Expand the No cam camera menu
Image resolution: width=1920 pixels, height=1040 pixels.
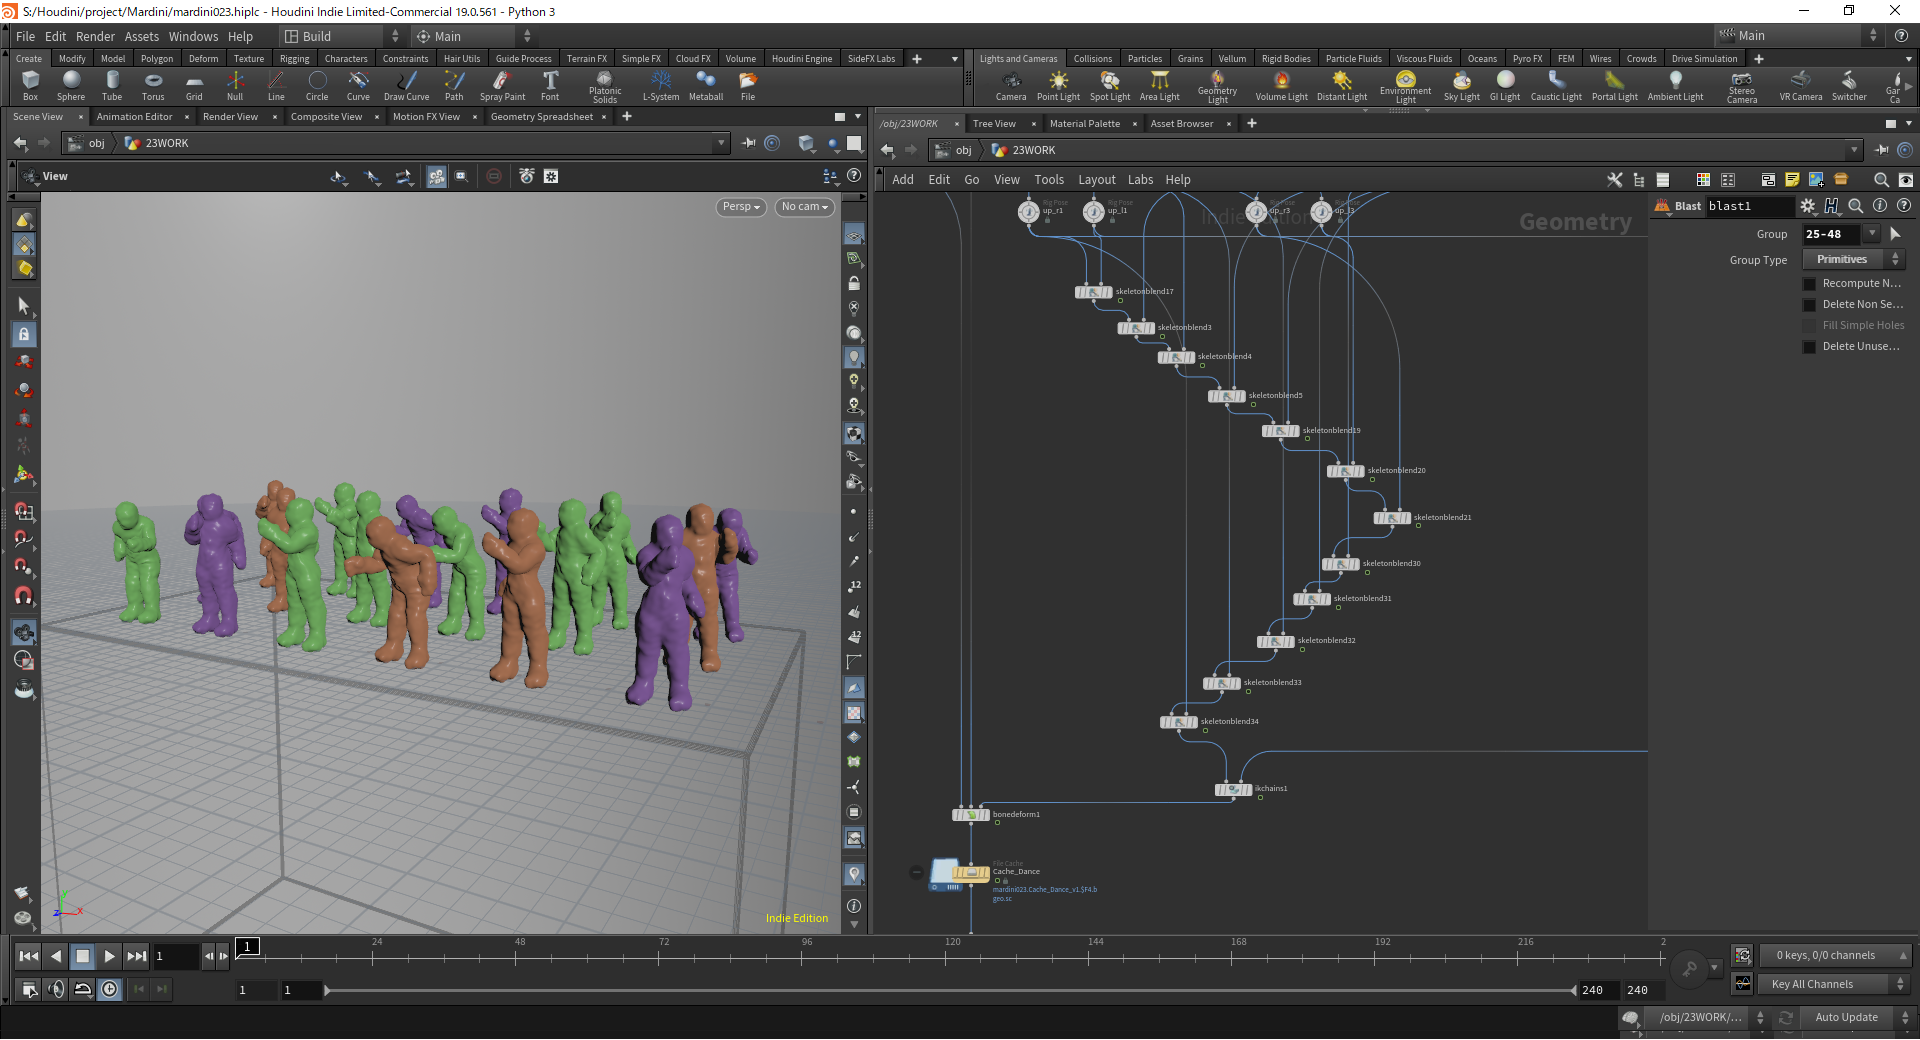(x=805, y=207)
